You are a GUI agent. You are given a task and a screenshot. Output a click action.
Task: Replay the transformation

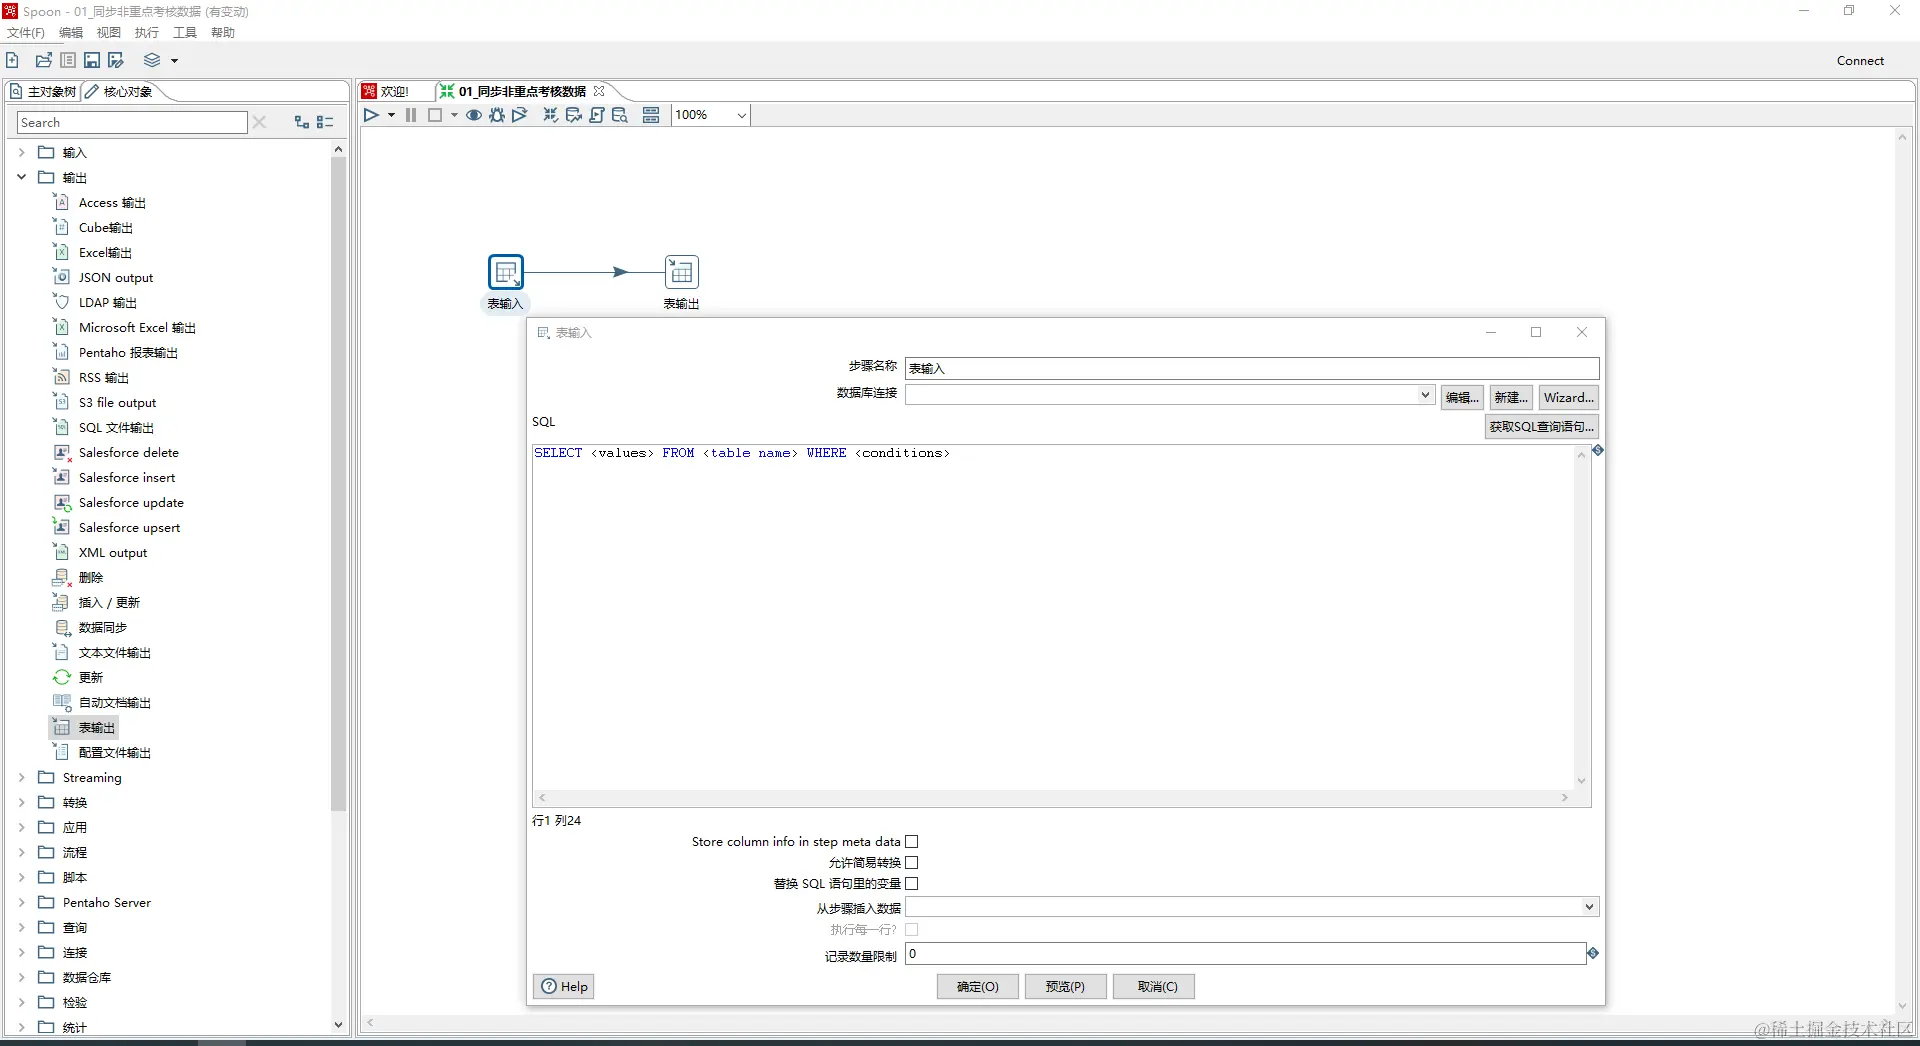pos(520,115)
